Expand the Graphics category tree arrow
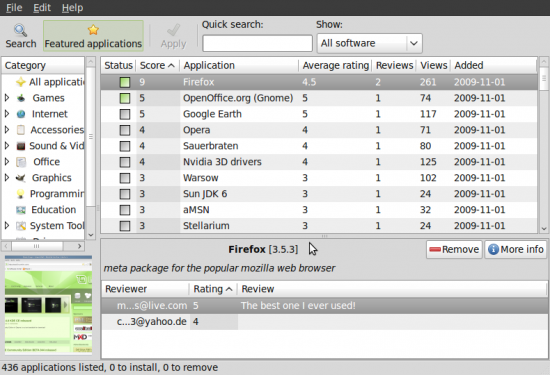 (x=7, y=178)
